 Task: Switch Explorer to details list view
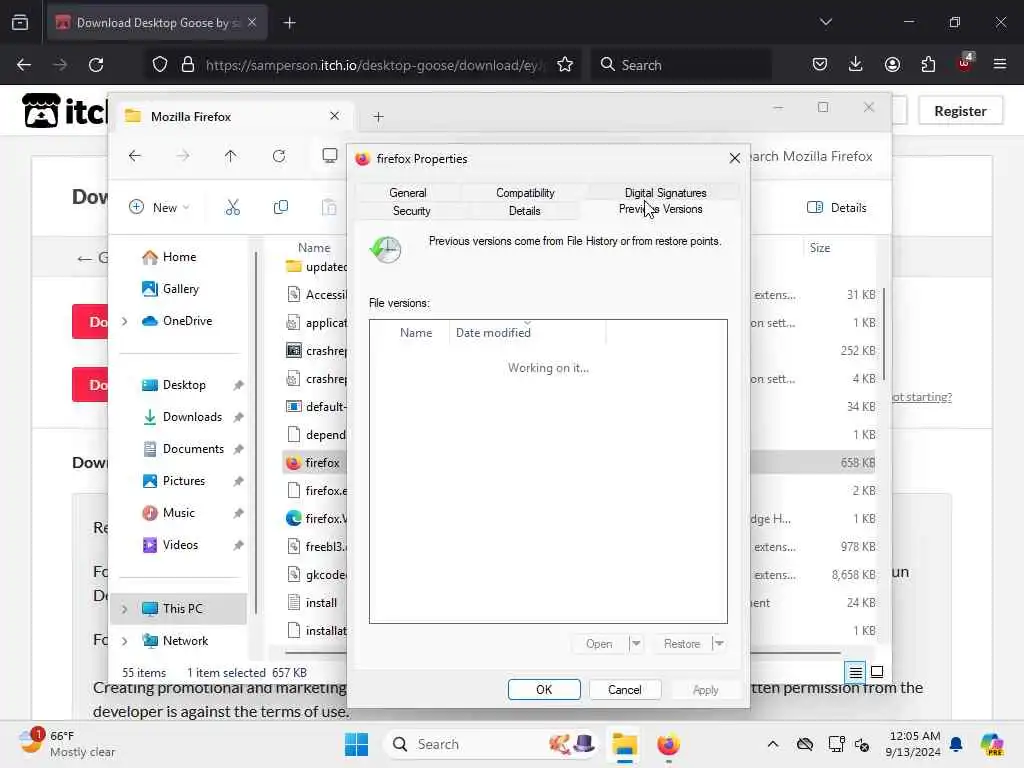click(x=856, y=672)
